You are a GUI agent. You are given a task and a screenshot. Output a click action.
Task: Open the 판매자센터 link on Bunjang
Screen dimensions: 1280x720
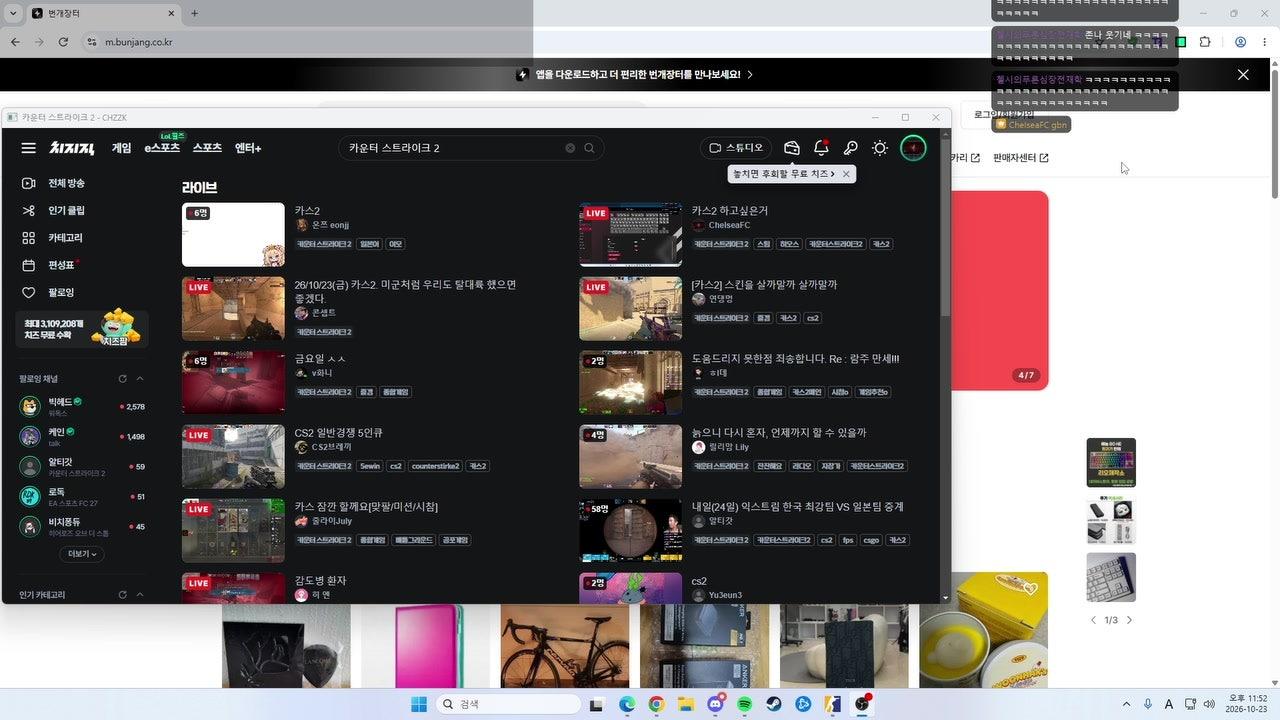click(x=1021, y=158)
